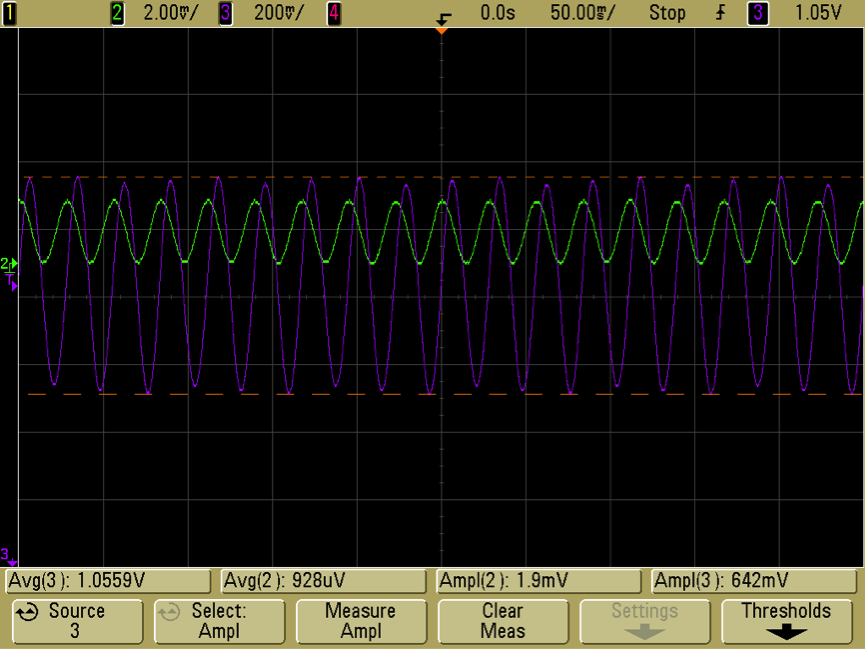
Task: Open the Source 3 softkey
Action: [x=77, y=621]
